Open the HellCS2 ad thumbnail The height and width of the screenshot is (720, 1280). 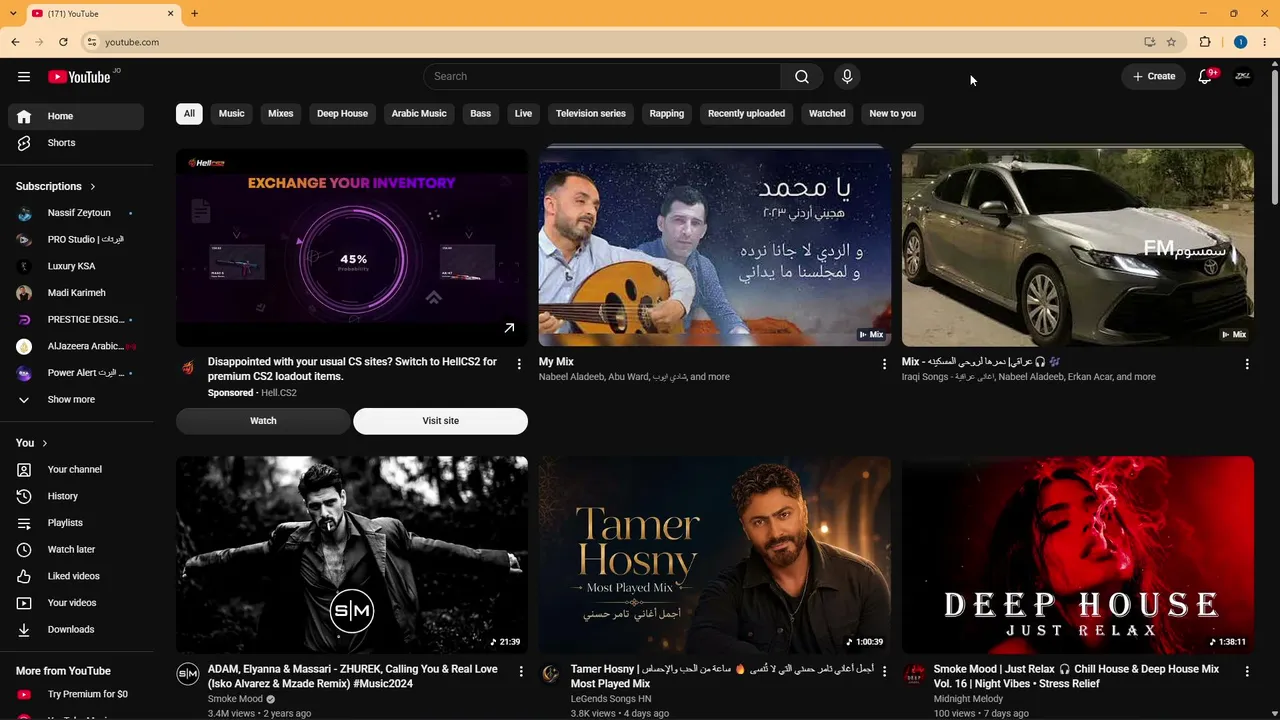[352, 247]
